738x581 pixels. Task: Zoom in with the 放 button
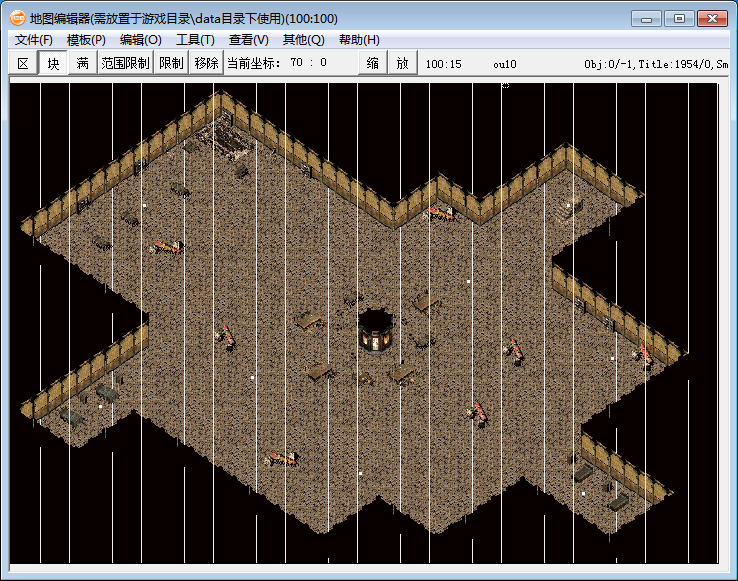402,63
